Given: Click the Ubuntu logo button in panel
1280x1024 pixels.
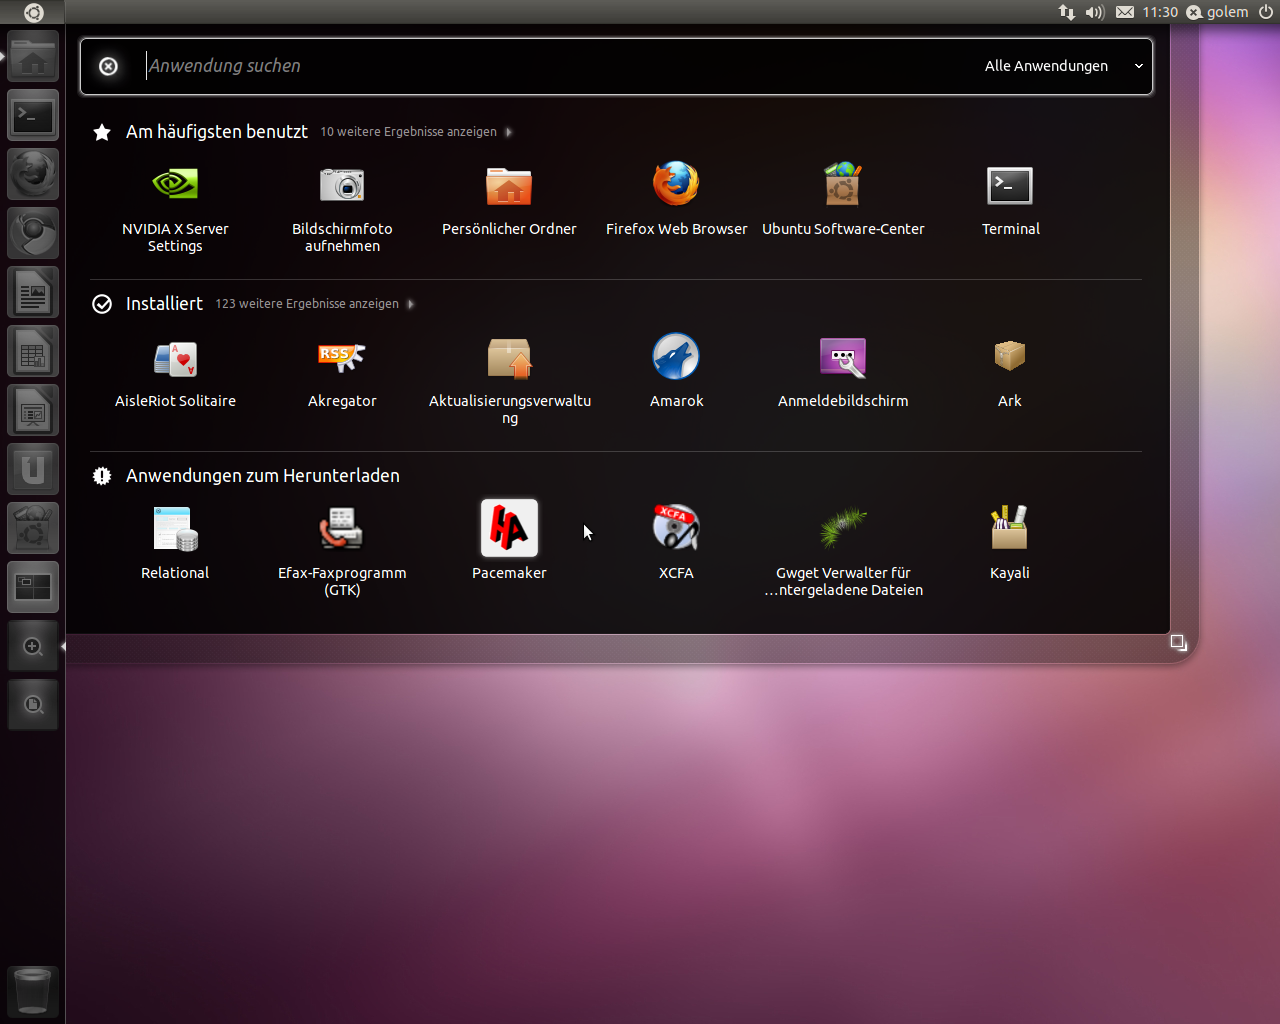Looking at the screenshot, I should point(33,13).
